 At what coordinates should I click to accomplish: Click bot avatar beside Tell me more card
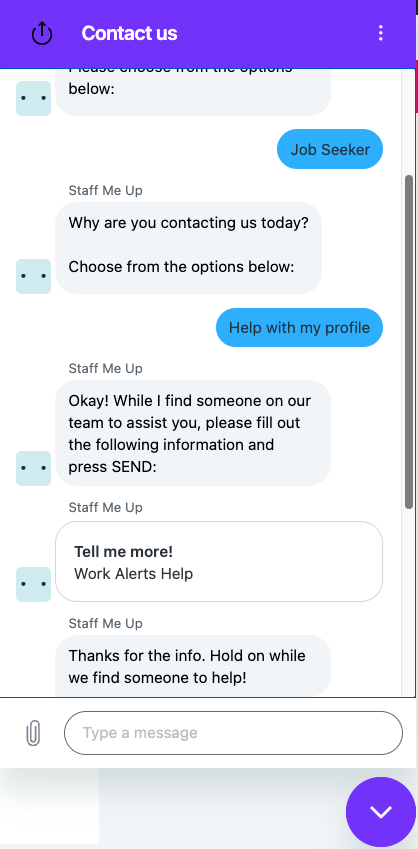click(34, 584)
